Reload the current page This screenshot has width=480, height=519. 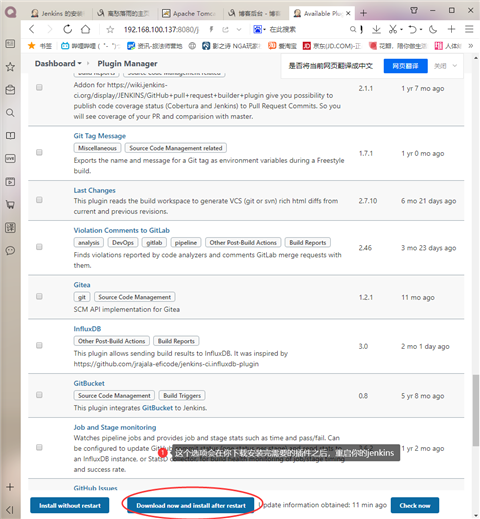pyautogui.click(x=67, y=29)
